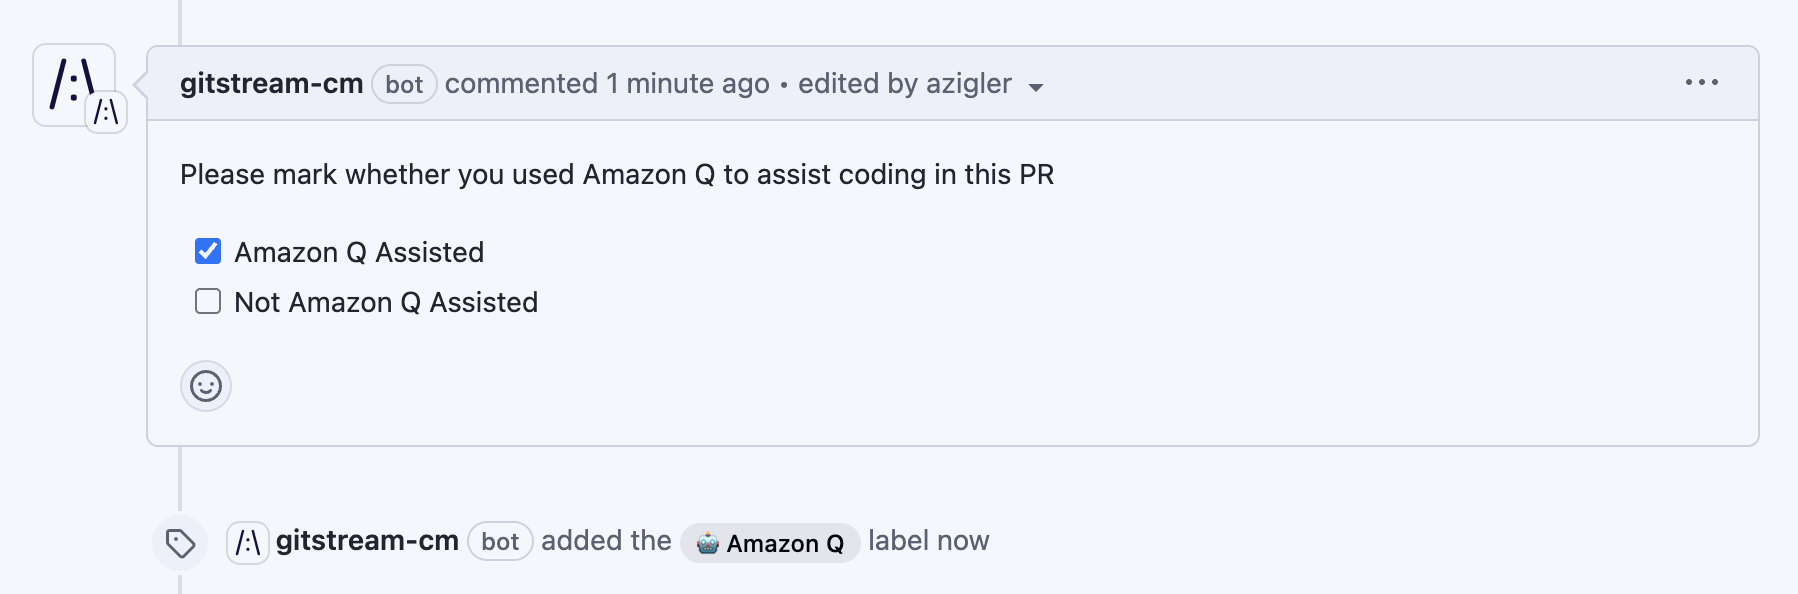Click the now timestamp in the label event

[963, 541]
